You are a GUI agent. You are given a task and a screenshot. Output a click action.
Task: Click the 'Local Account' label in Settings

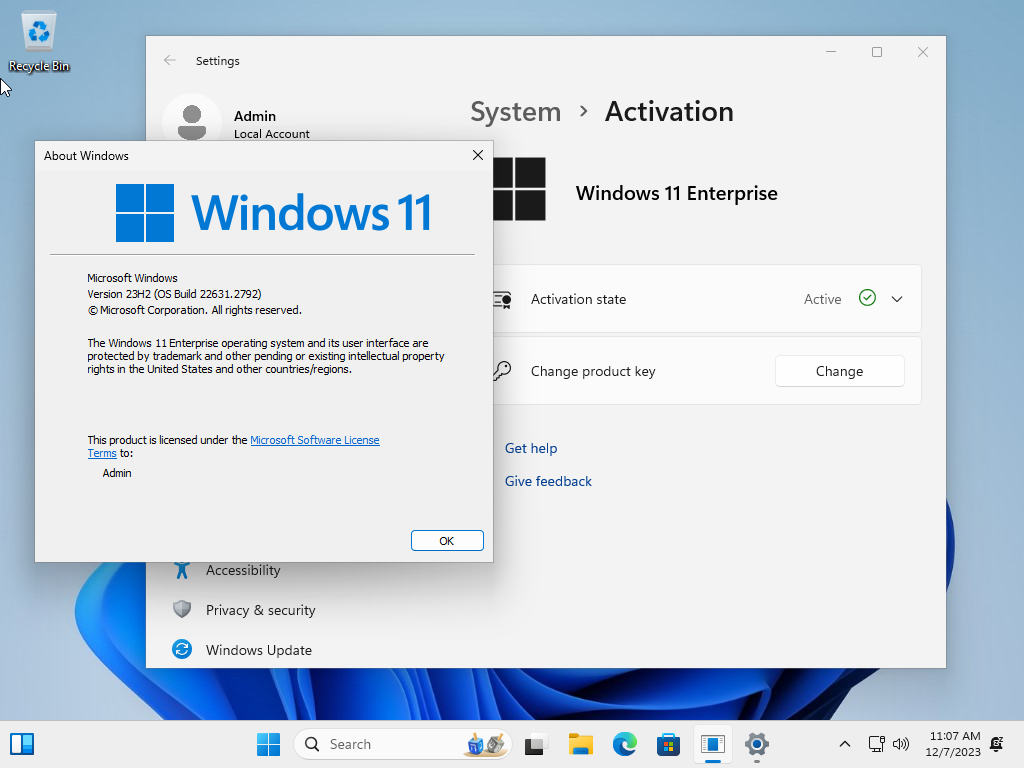[x=272, y=134]
